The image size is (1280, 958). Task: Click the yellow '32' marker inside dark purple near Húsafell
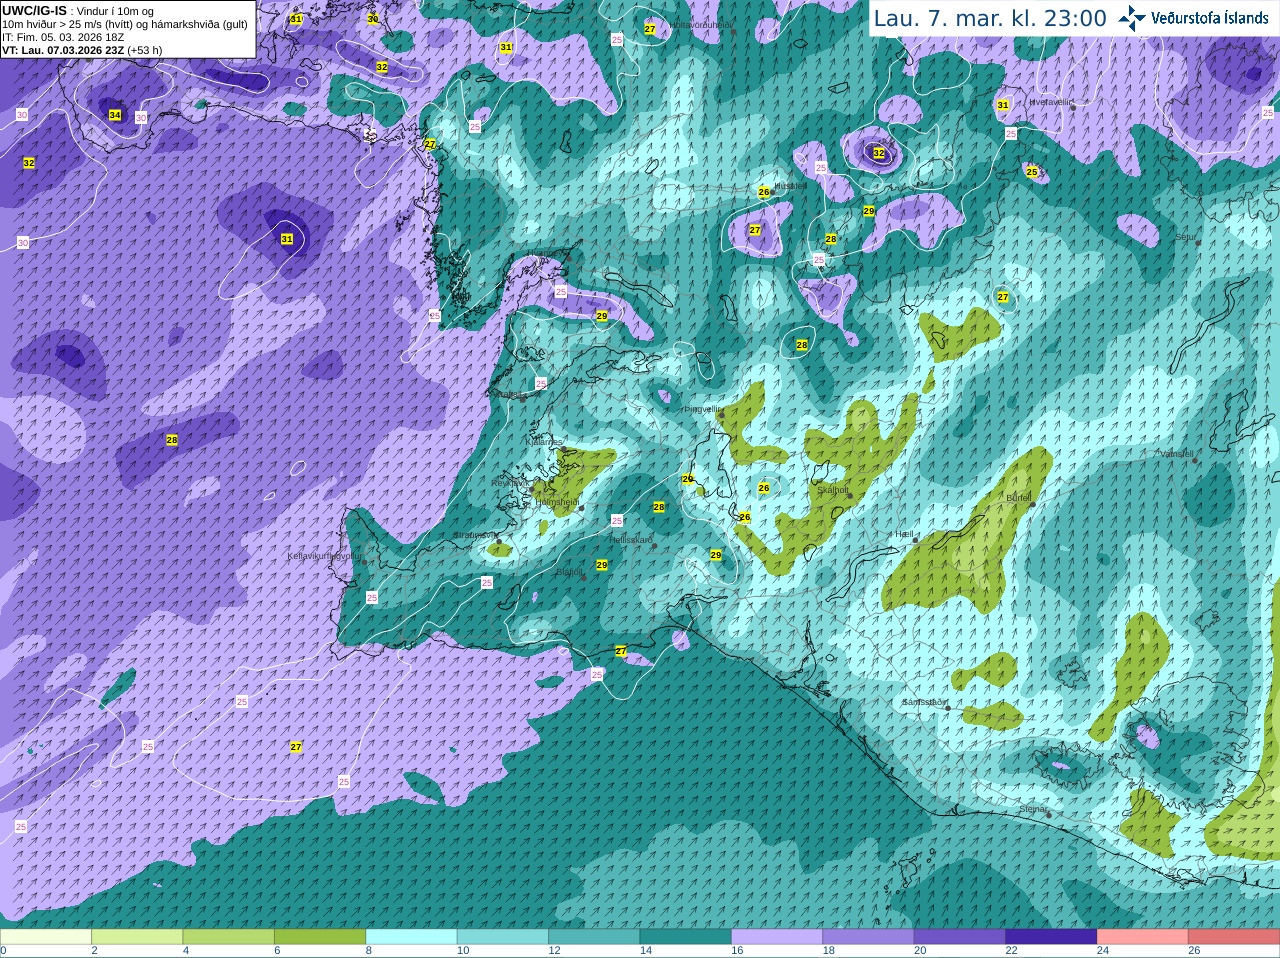pyautogui.click(x=879, y=153)
